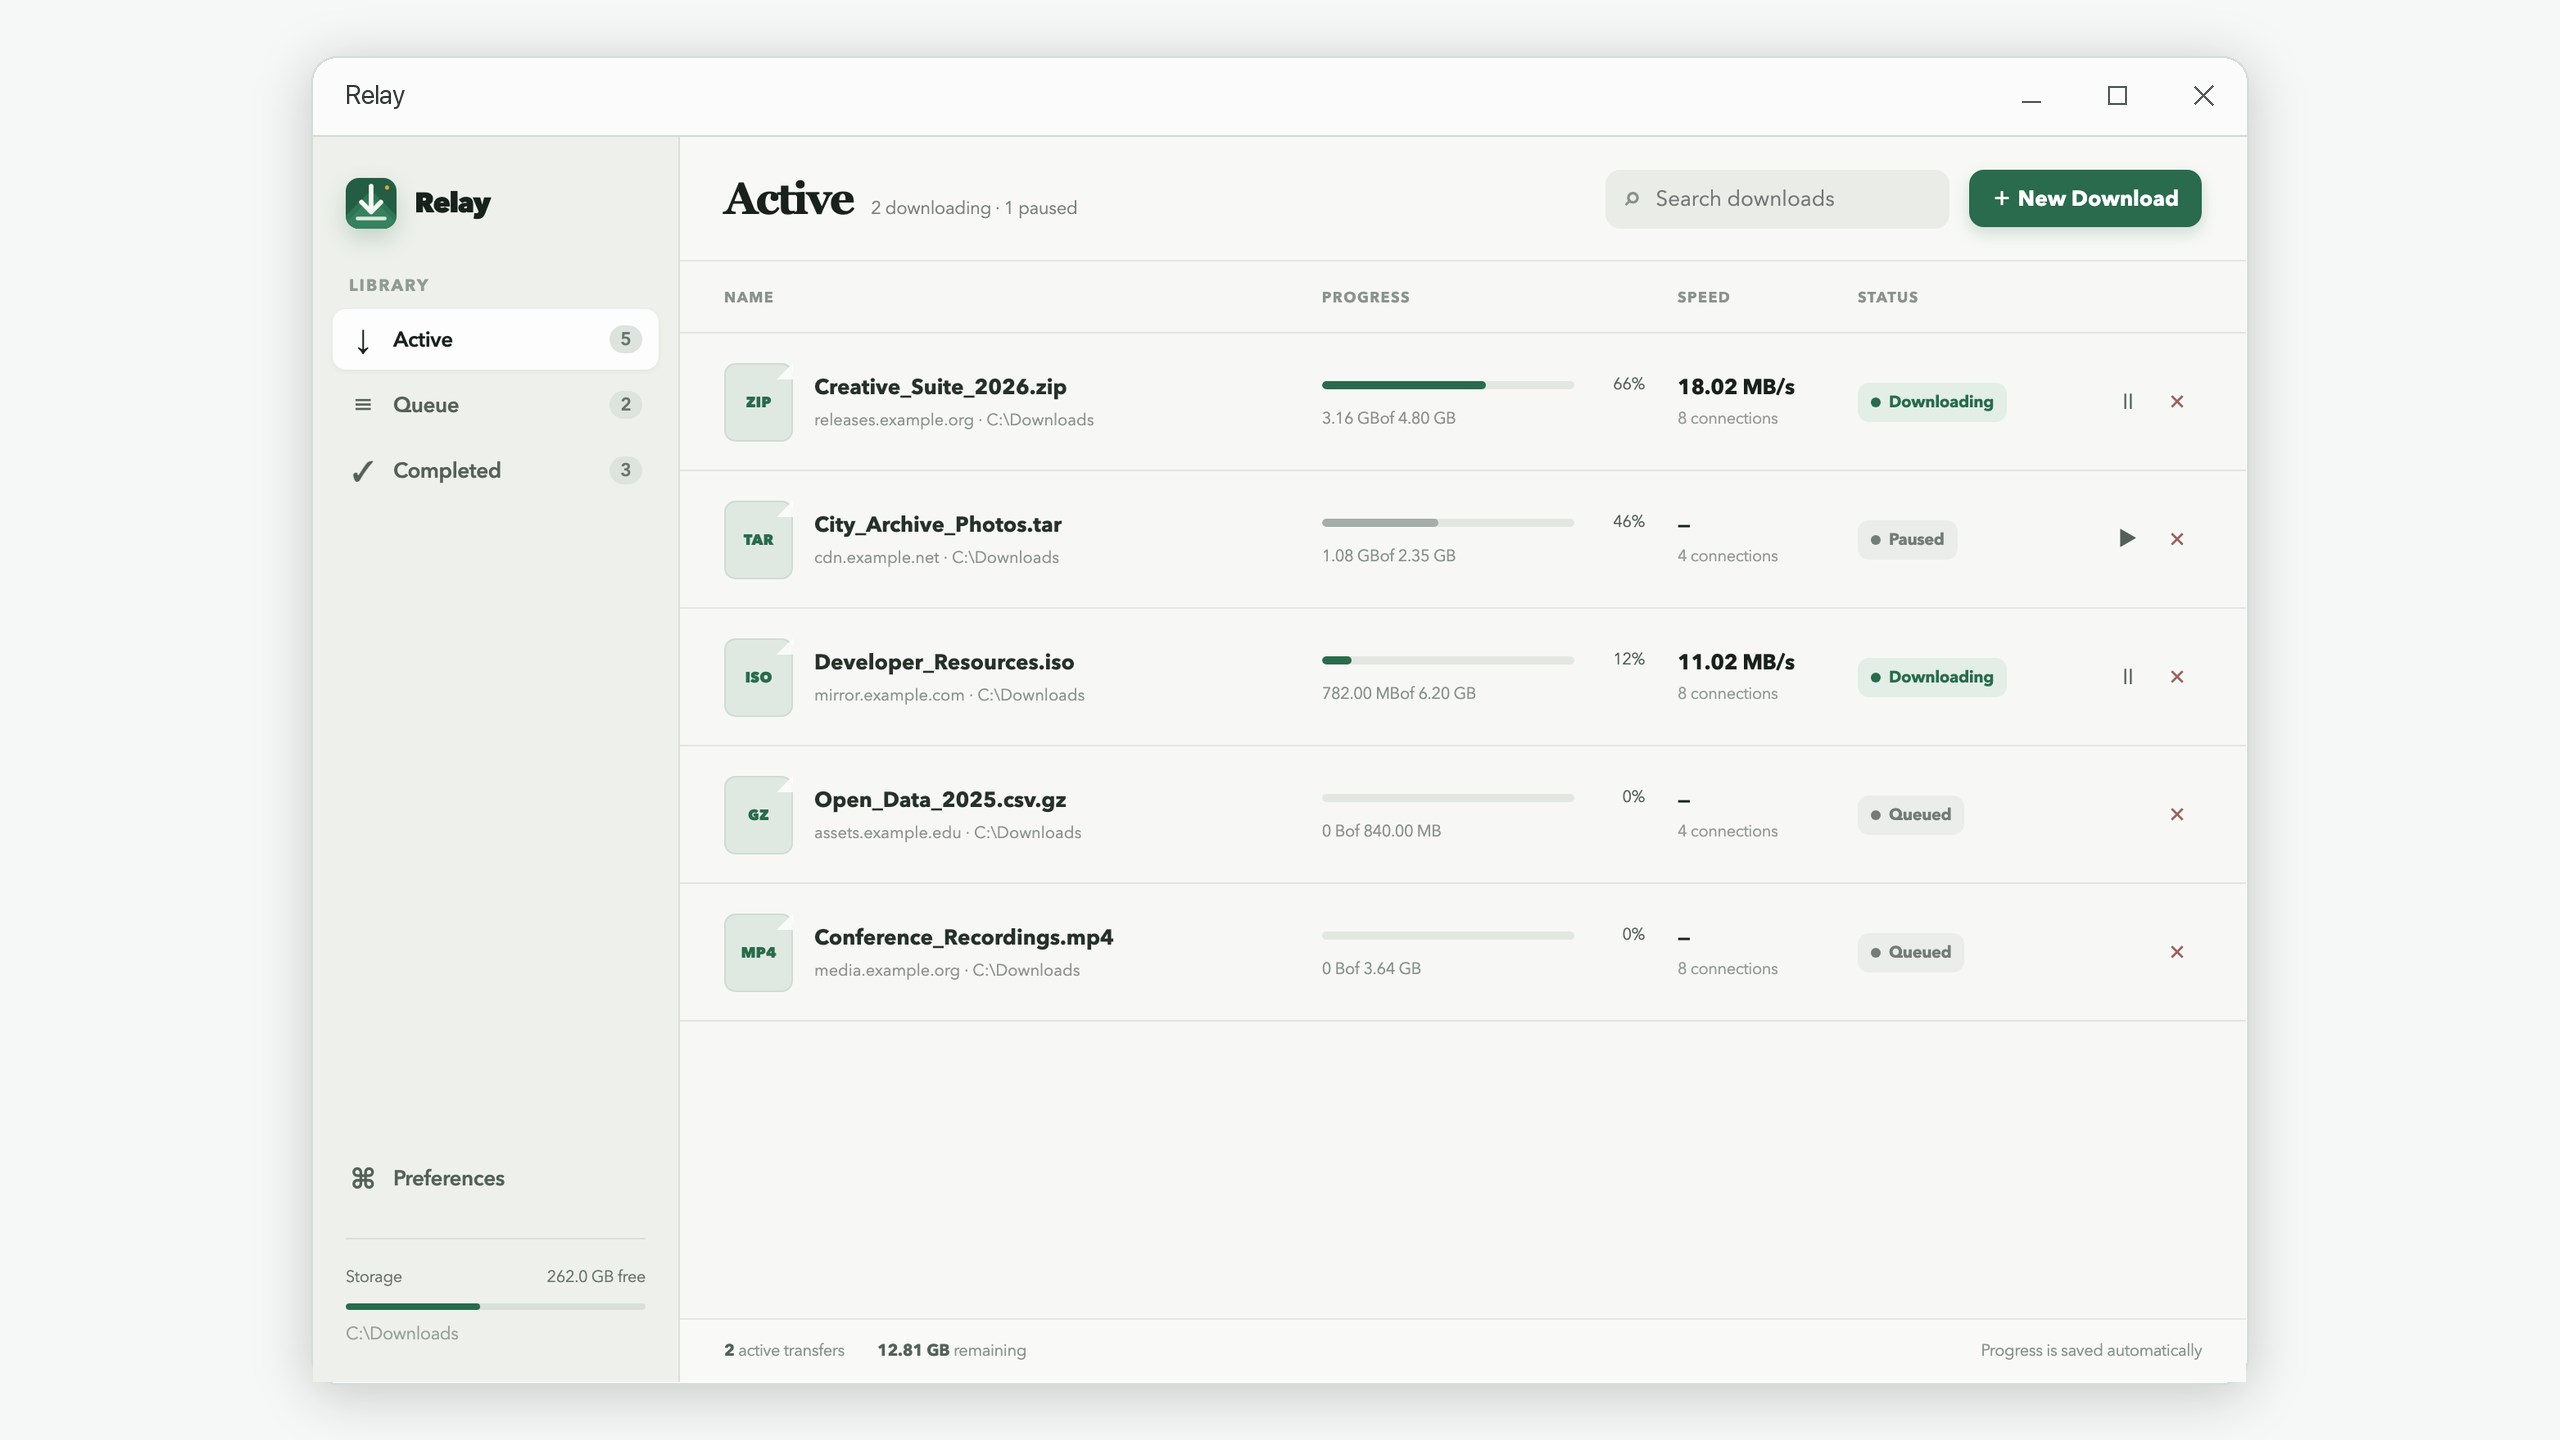2560x1440 pixels.
Task: Click the '782.00 MBof 6.20 GB' size text
Action: (1398, 693)
